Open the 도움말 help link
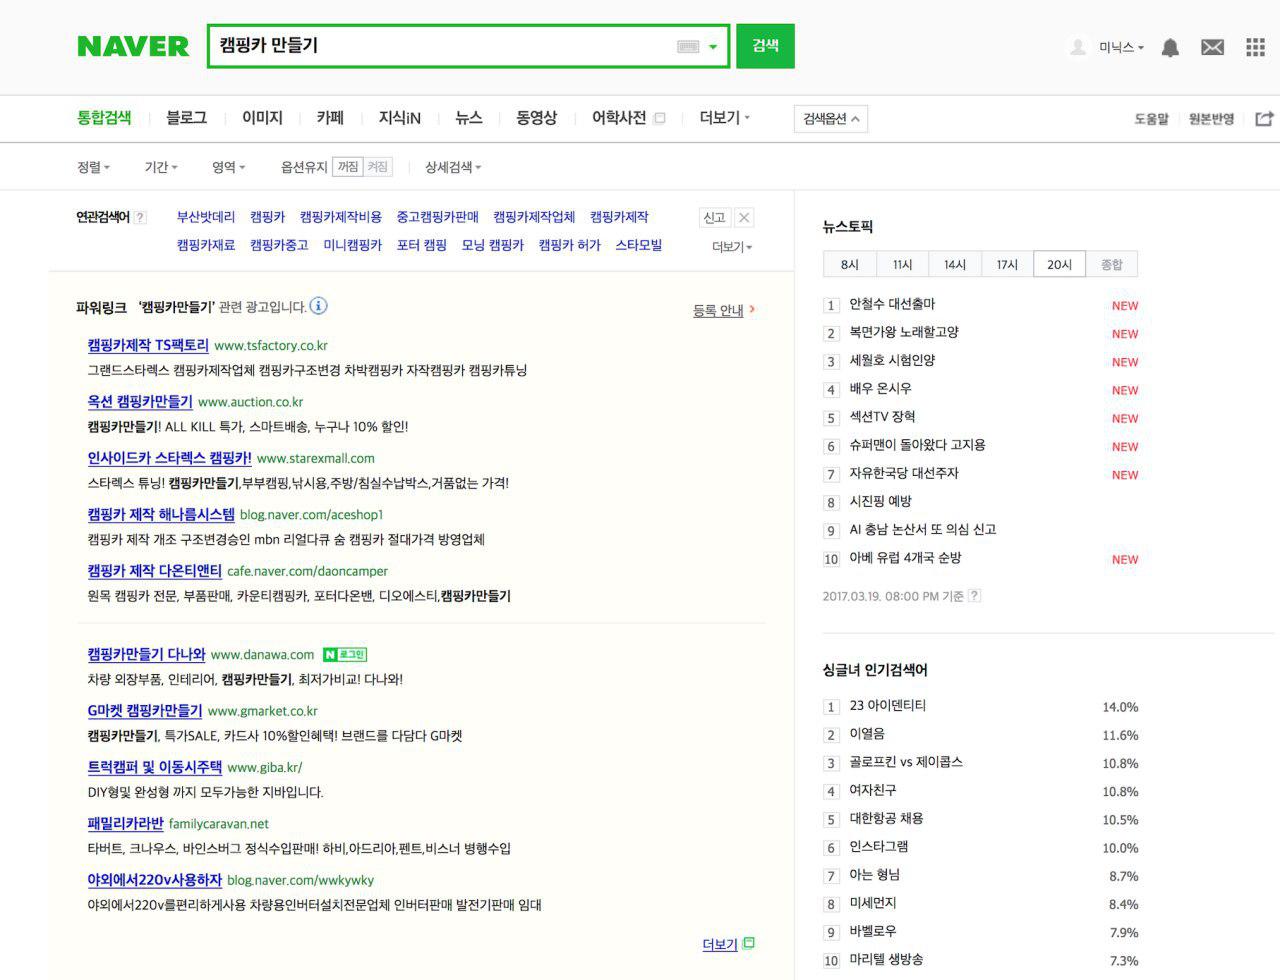The image size is (1280, 980). [x=1151, y=119]
